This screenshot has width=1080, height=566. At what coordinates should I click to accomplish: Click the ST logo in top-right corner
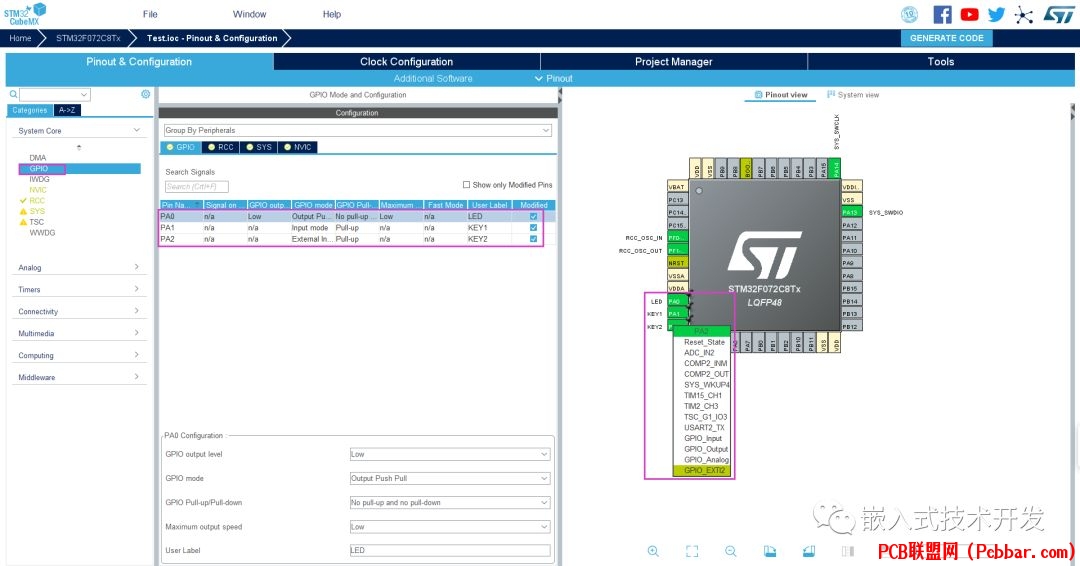pos(1059,14)
